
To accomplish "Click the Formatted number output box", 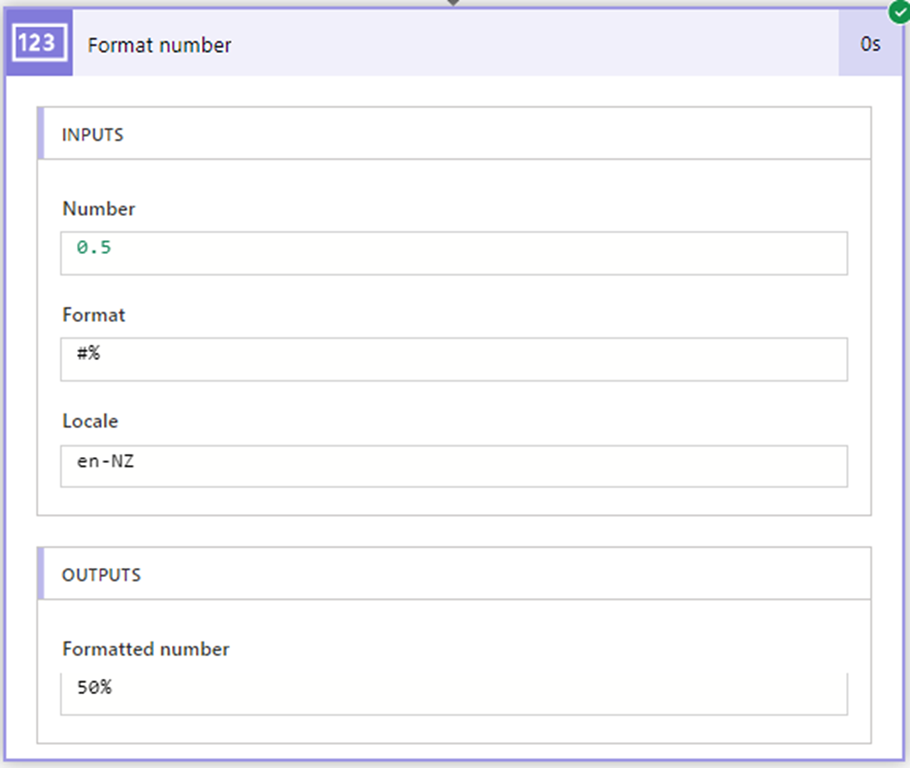I will coord(453,693).
